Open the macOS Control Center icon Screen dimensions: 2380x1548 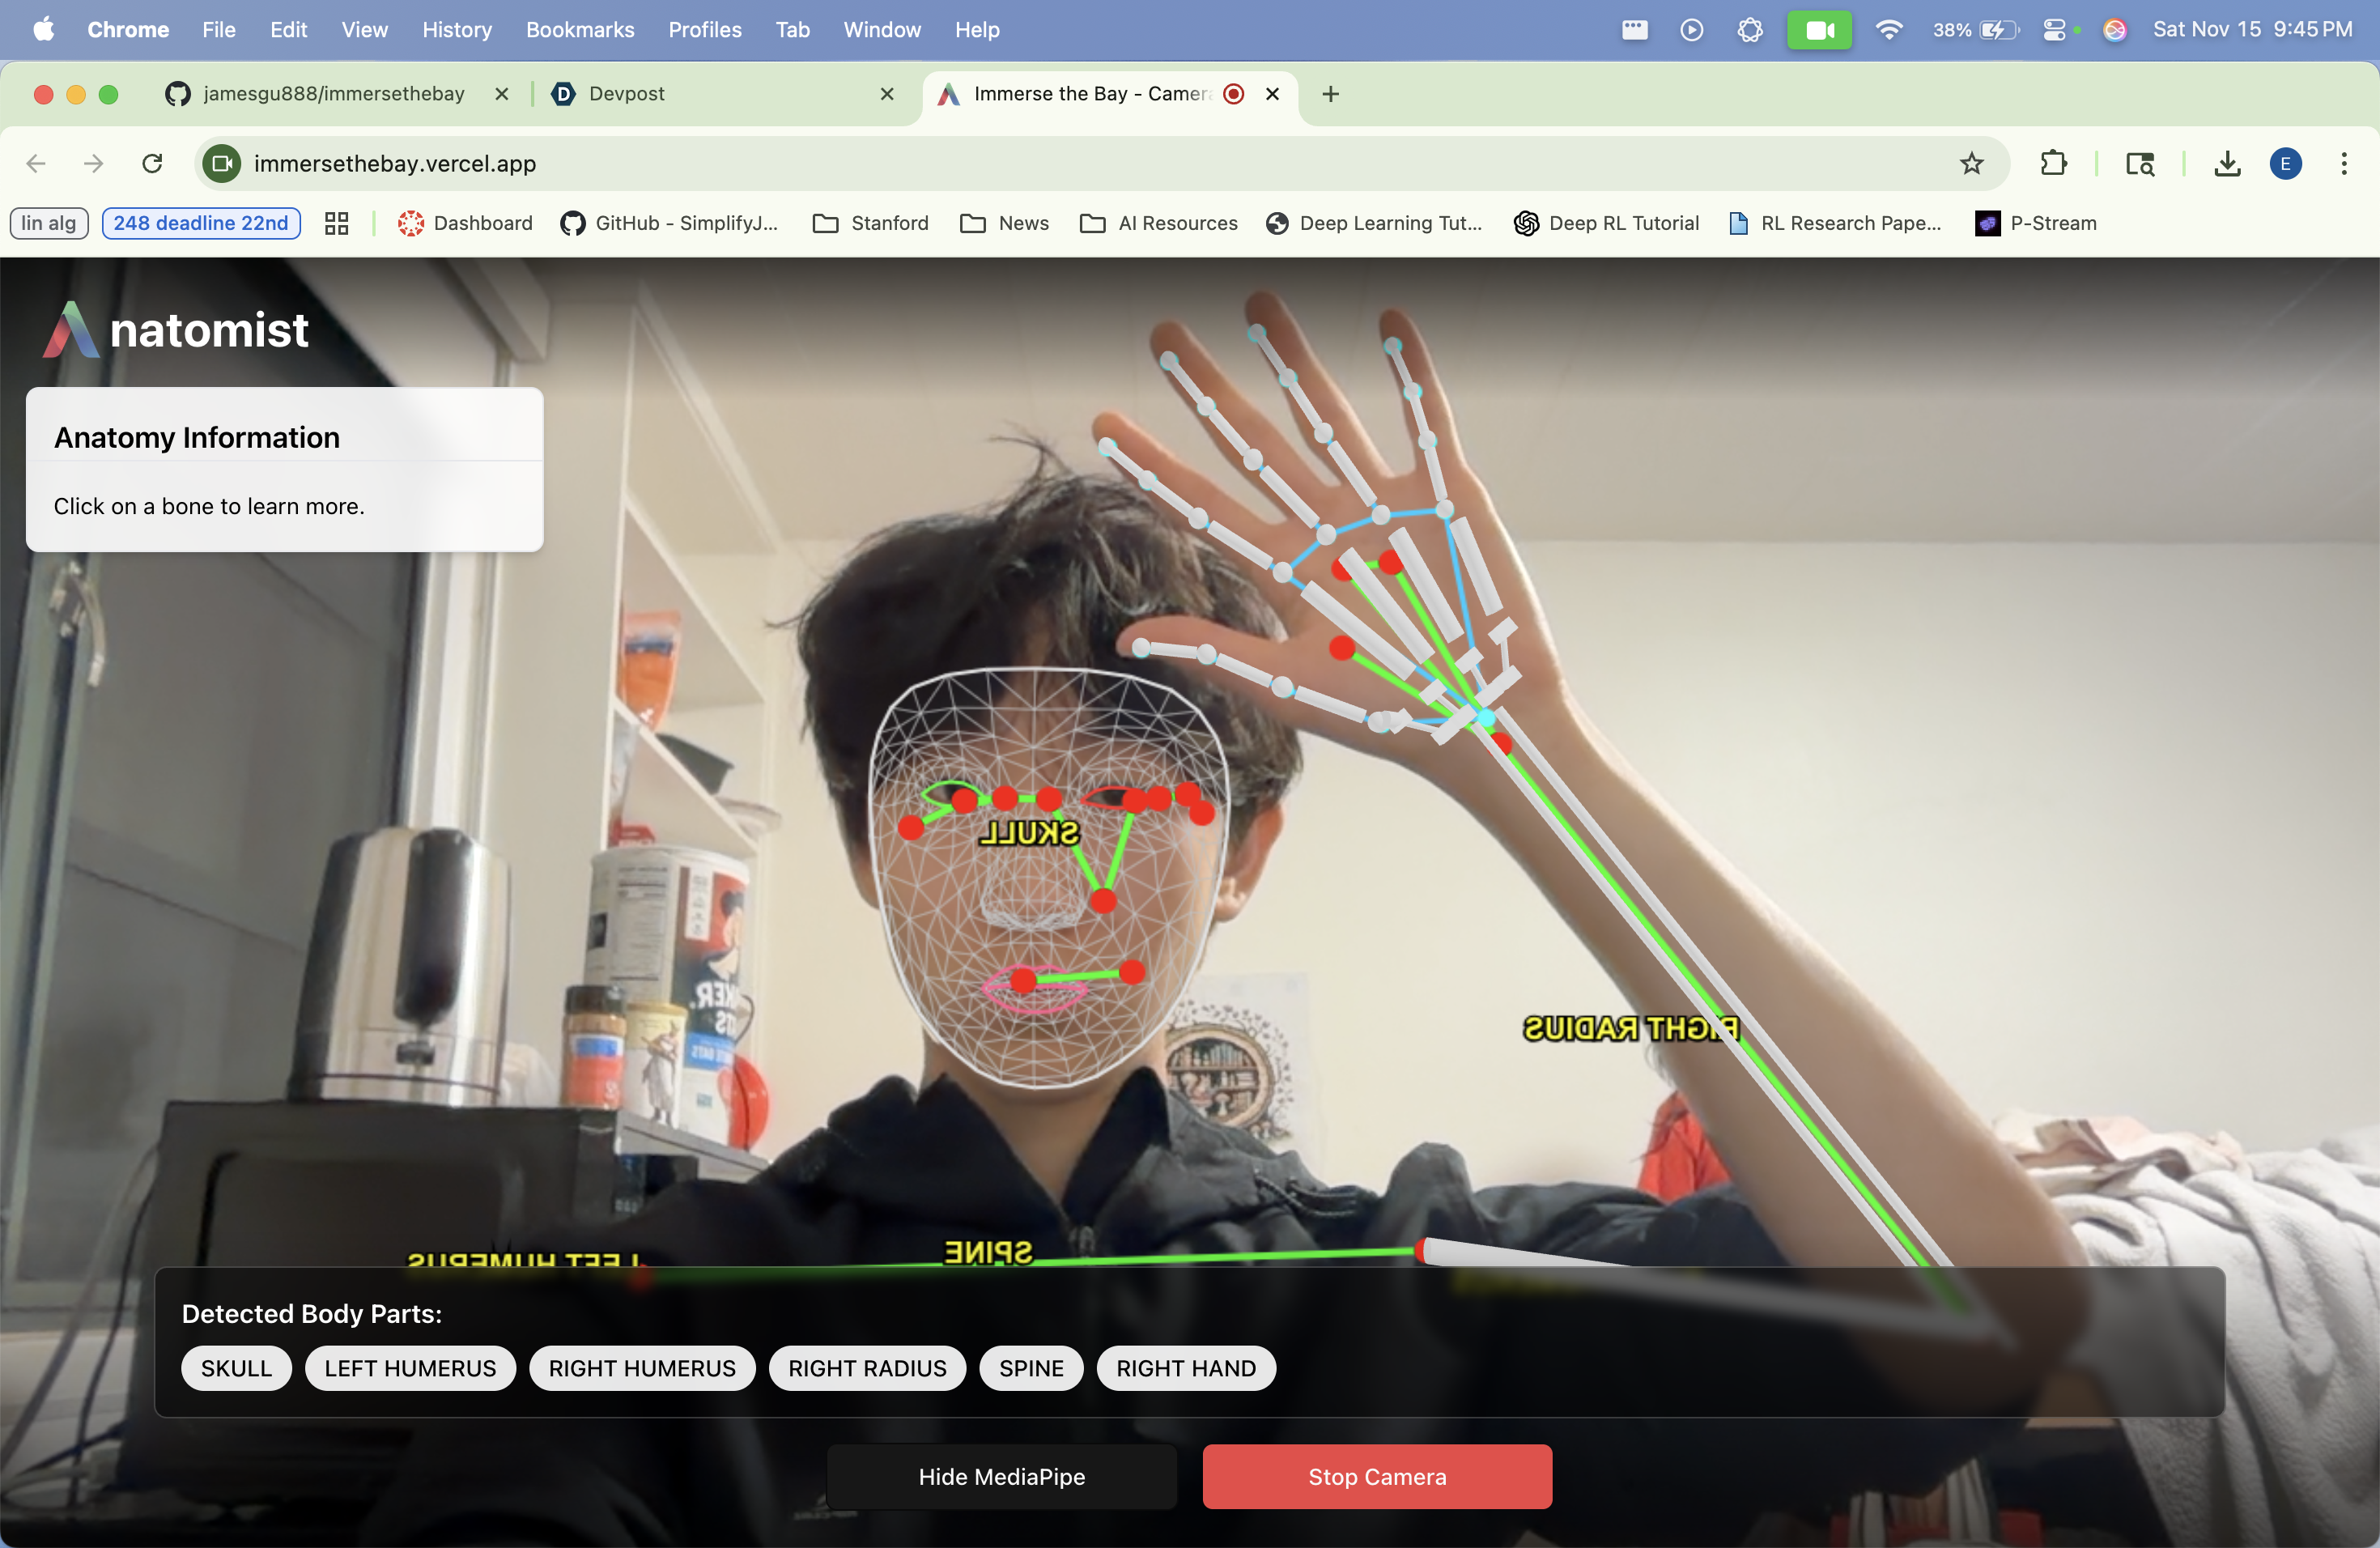(2054, 30)
